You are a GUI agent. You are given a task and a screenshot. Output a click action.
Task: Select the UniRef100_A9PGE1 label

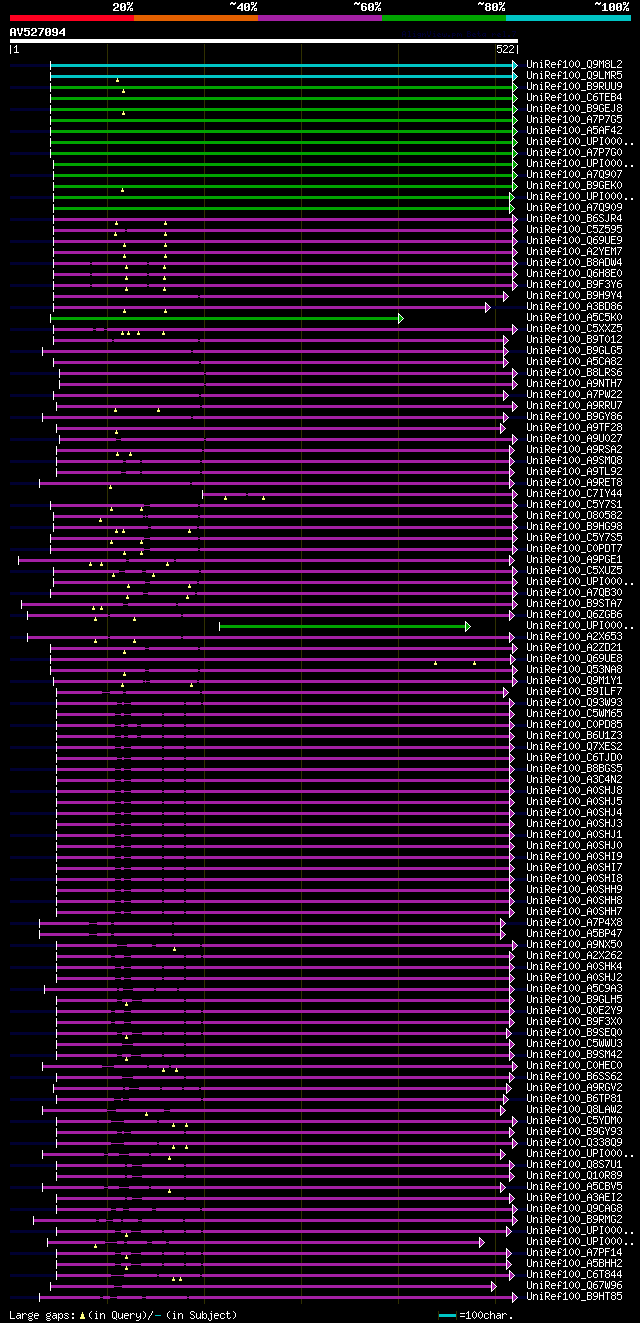(574, 560)
